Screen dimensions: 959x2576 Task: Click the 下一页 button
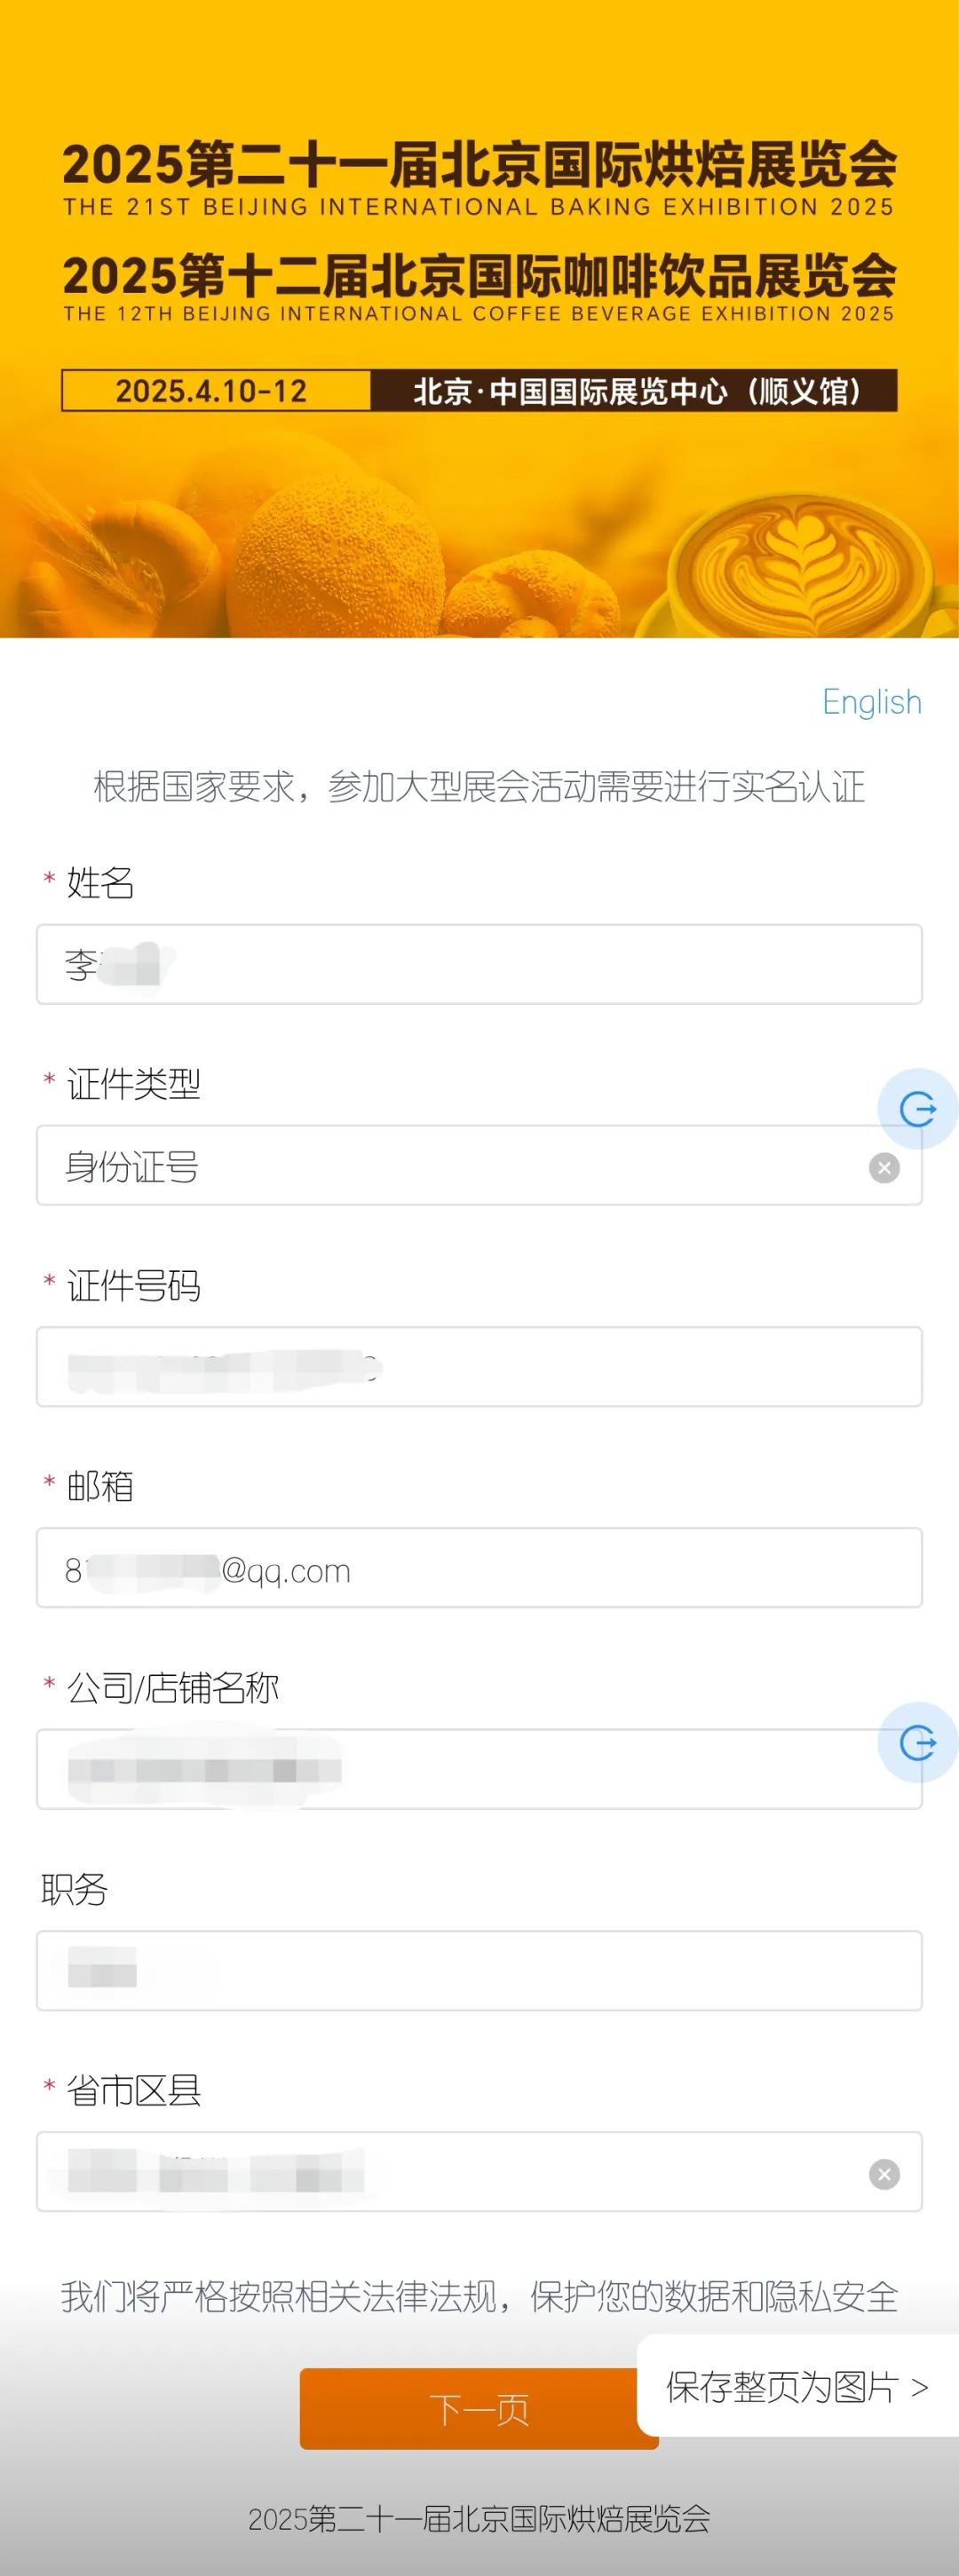coord(479,2408)
